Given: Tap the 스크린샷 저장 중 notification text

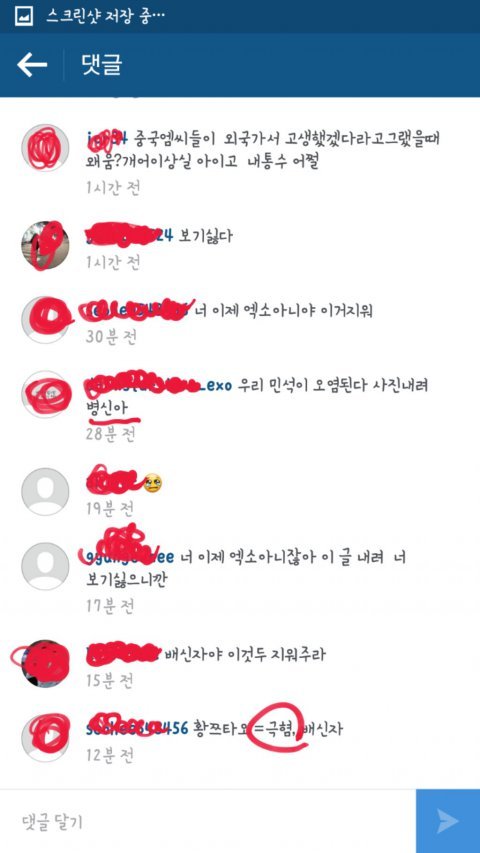Looking at the screenshot, I should click(105, 16).
